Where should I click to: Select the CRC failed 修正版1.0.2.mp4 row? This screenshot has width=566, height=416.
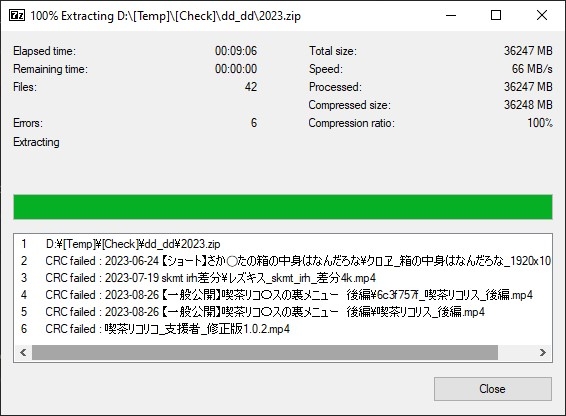click(283, 329)
